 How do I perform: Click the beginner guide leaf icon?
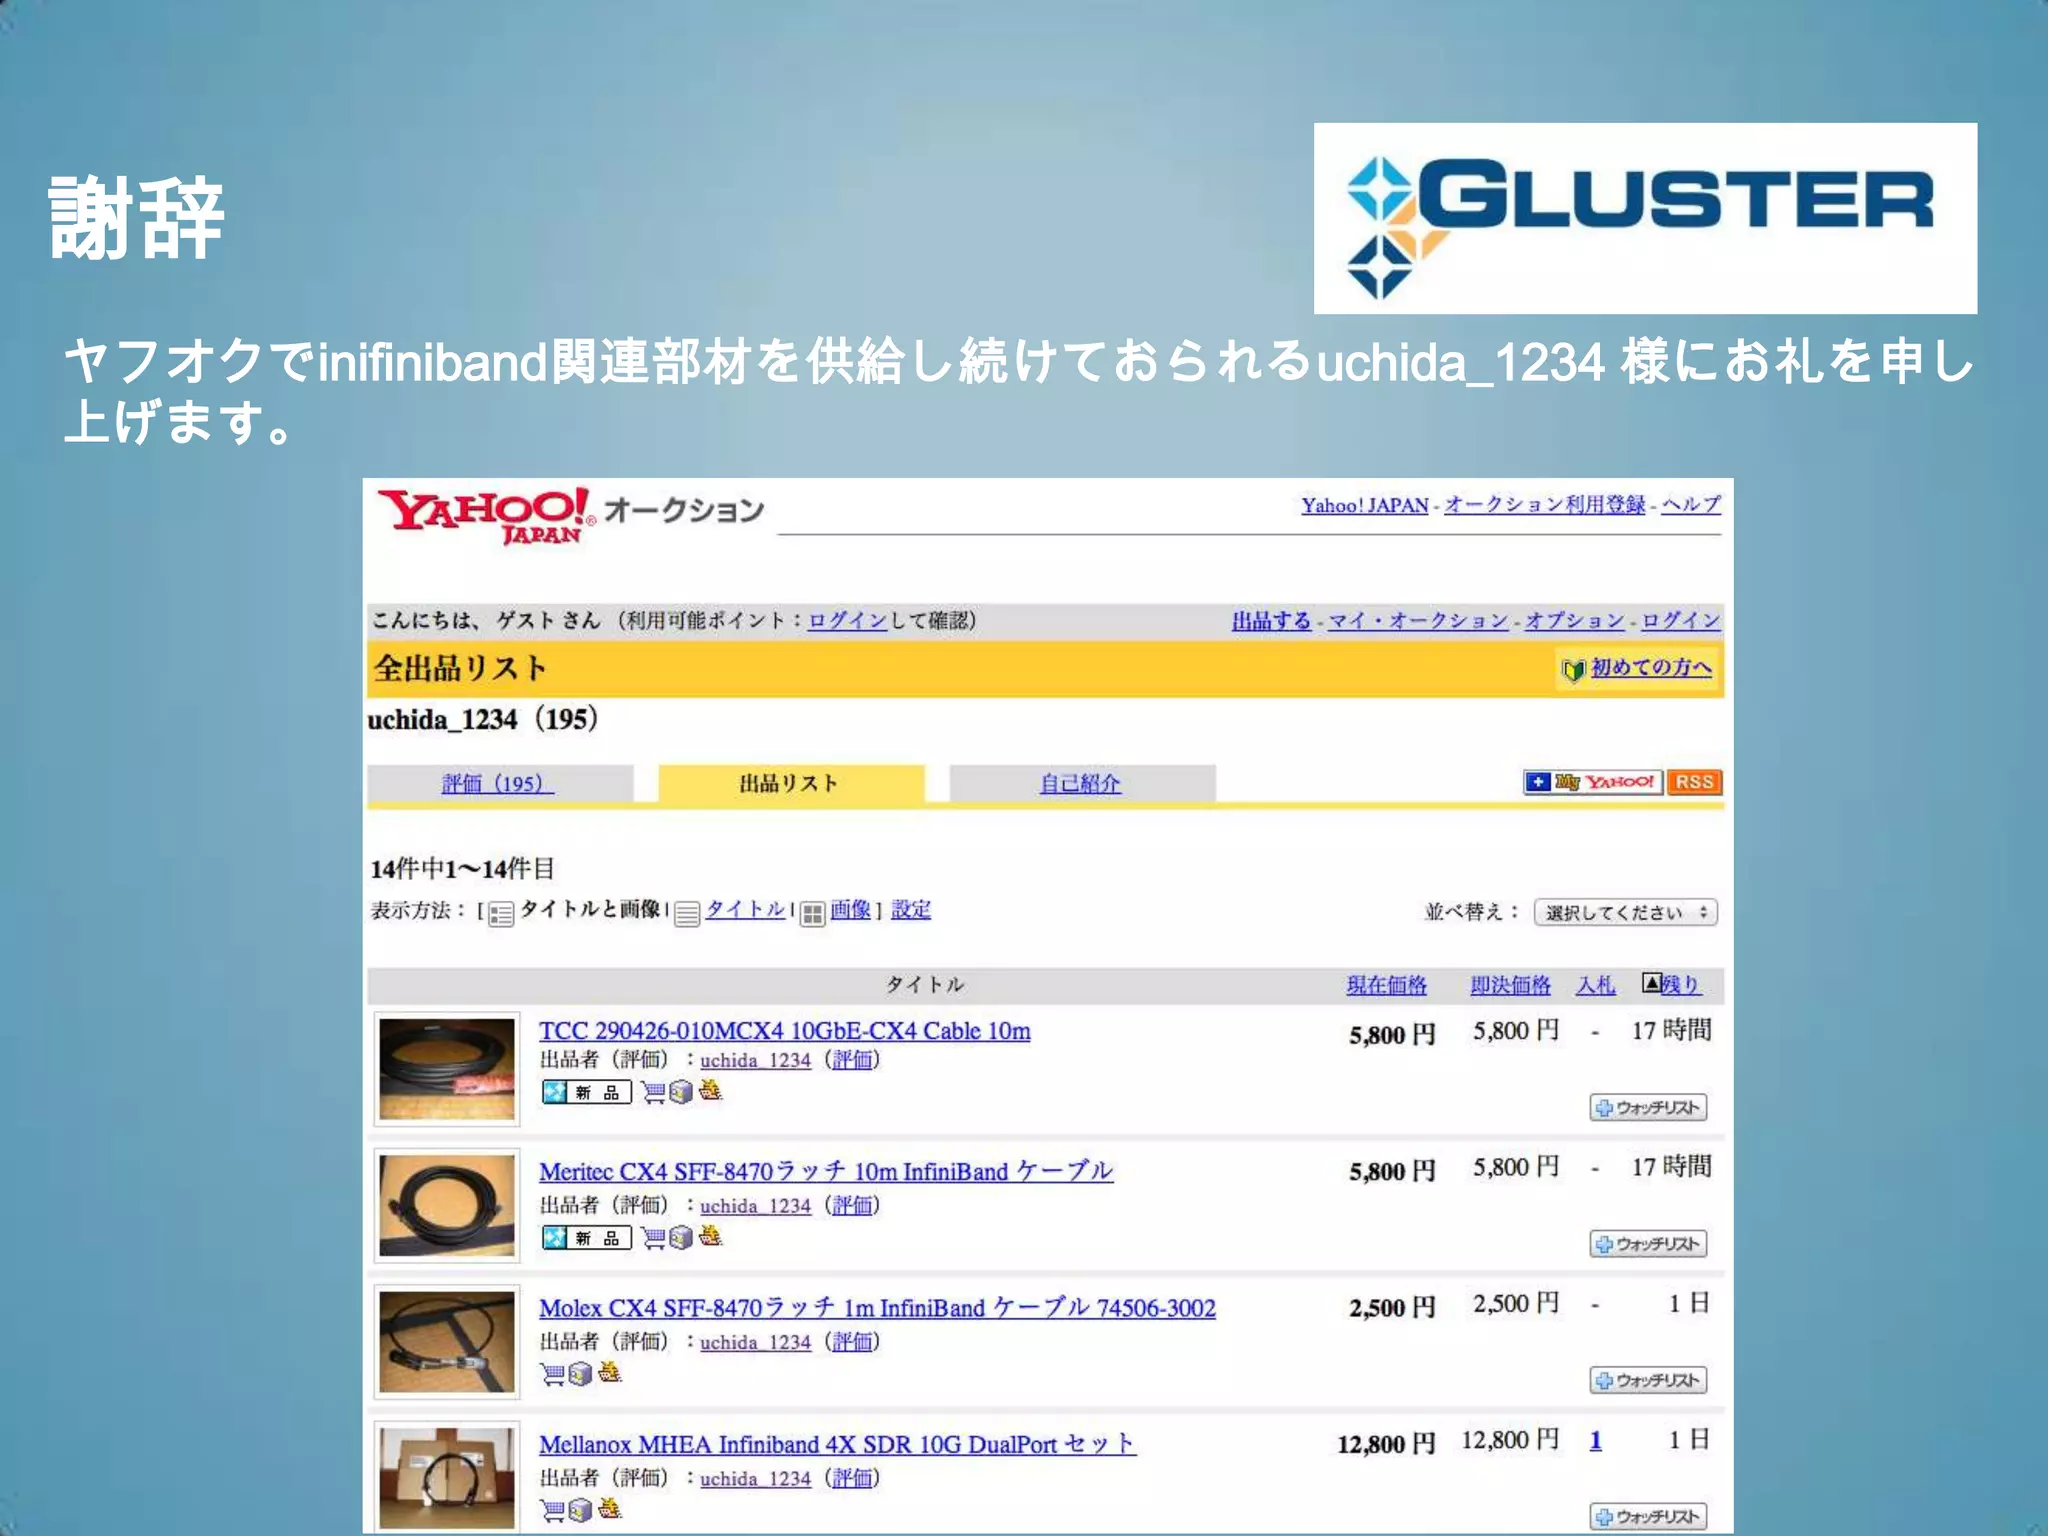coord(1573,669)
